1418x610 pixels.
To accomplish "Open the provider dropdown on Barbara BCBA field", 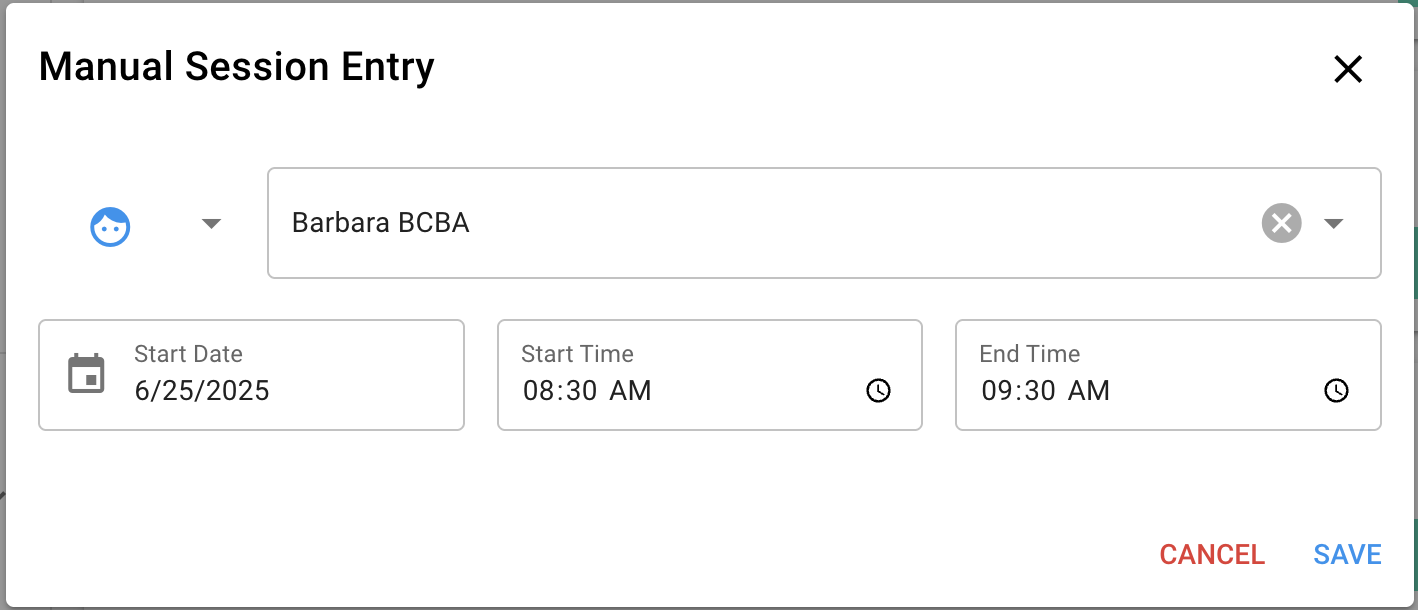I will pos(1333,224).
